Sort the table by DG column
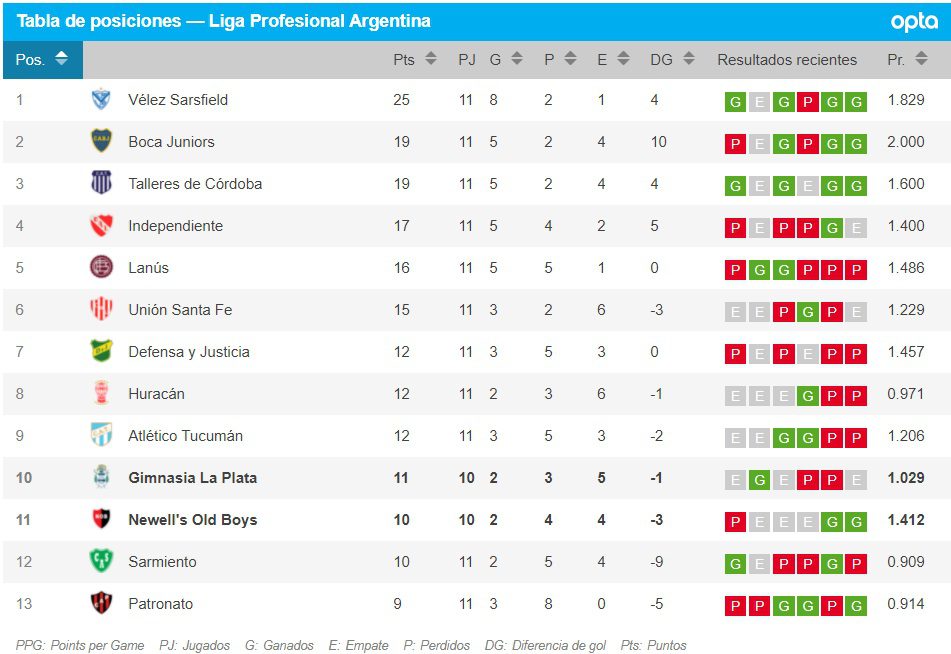 pos(672,60)
